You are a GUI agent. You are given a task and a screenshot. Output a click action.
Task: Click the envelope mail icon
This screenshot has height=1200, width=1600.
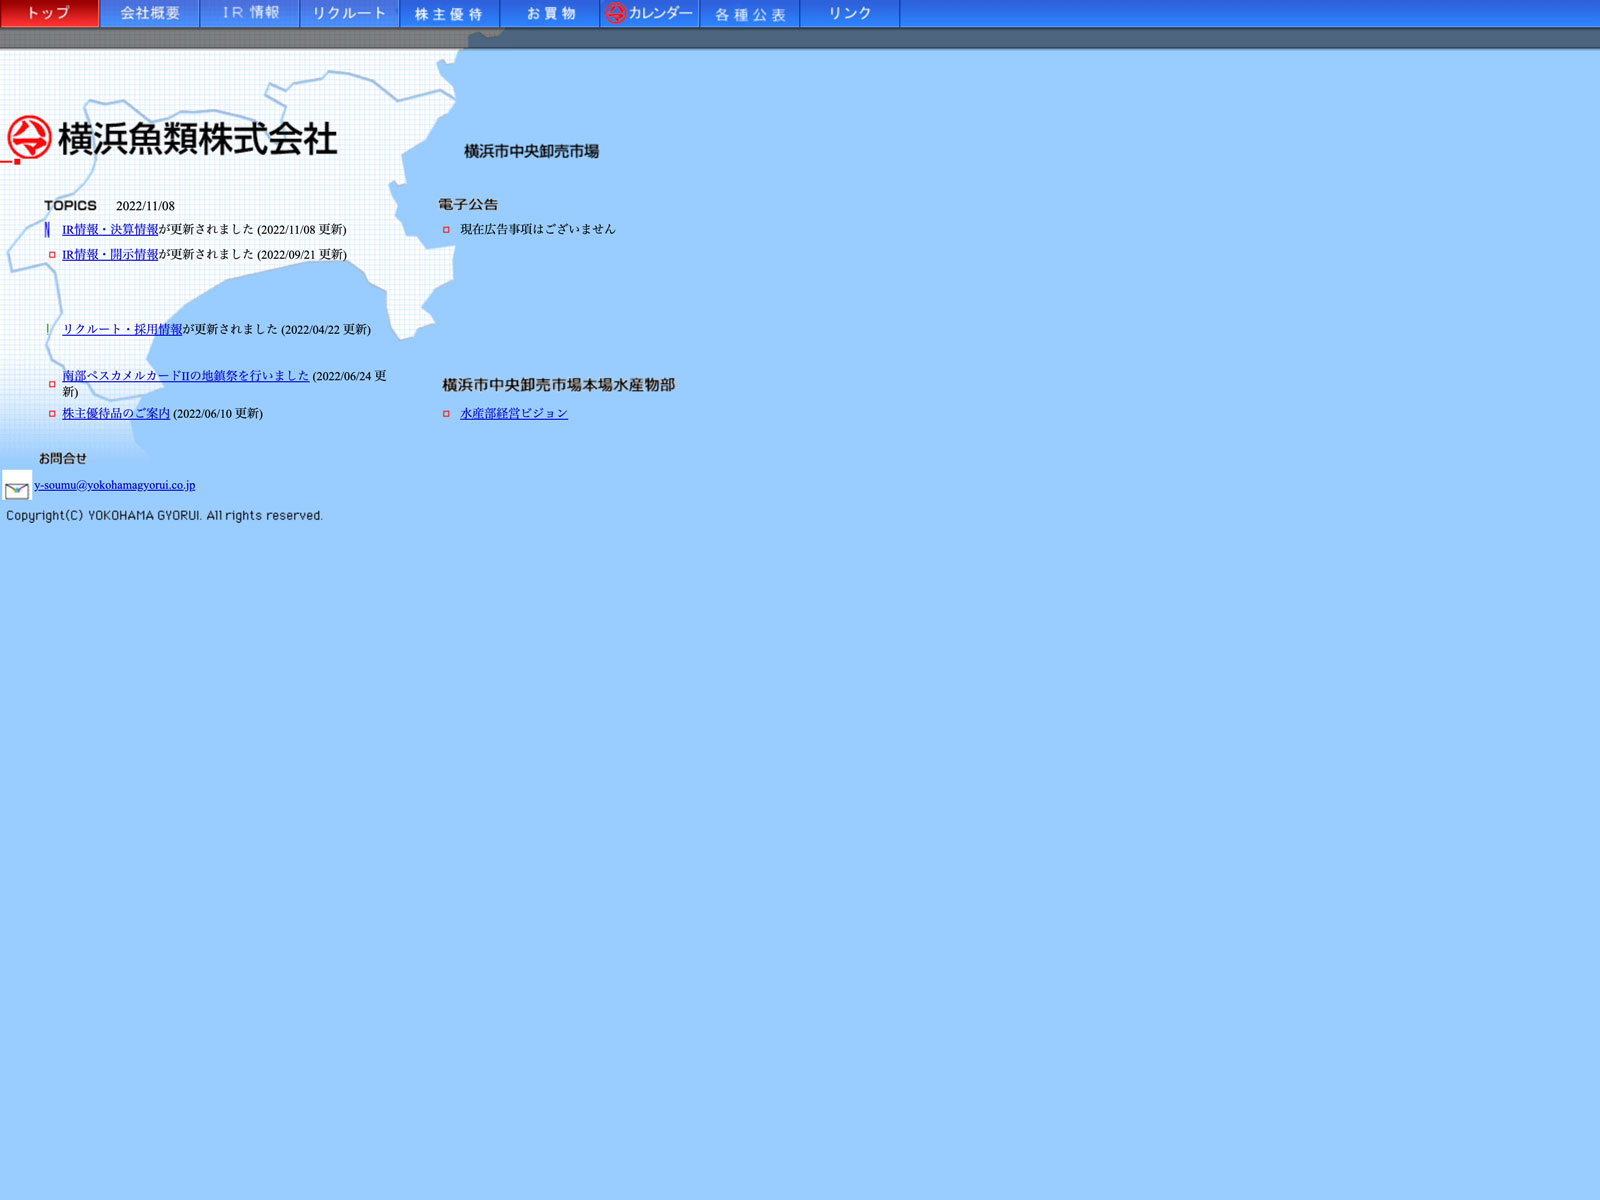tap(17, 488)
